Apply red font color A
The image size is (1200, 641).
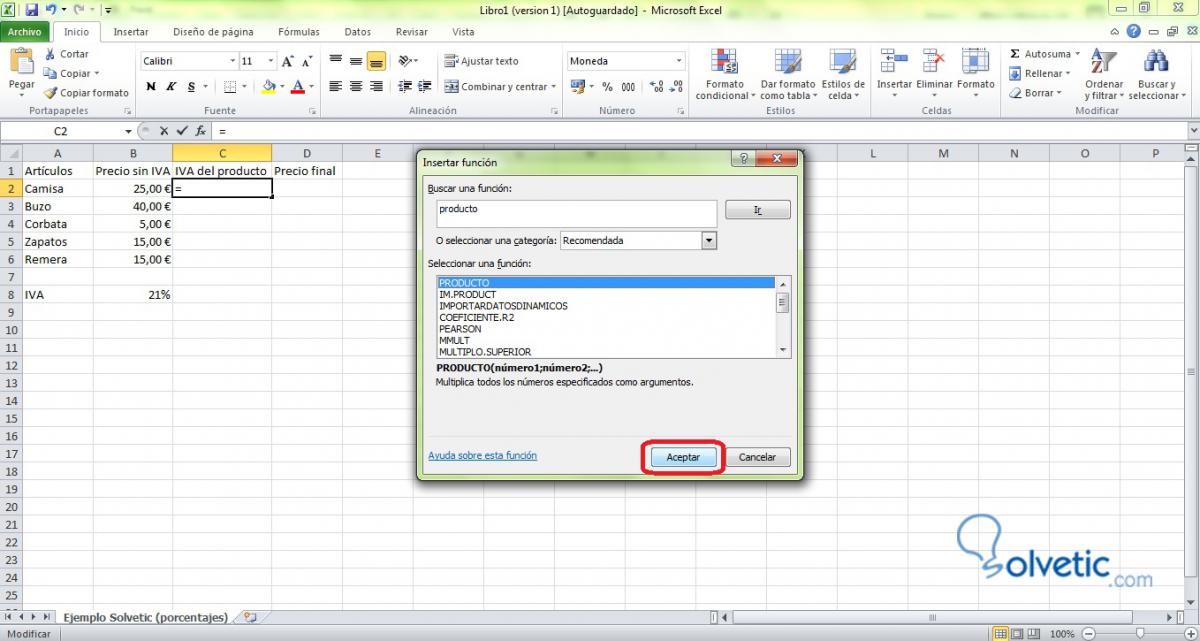[300, 87]
